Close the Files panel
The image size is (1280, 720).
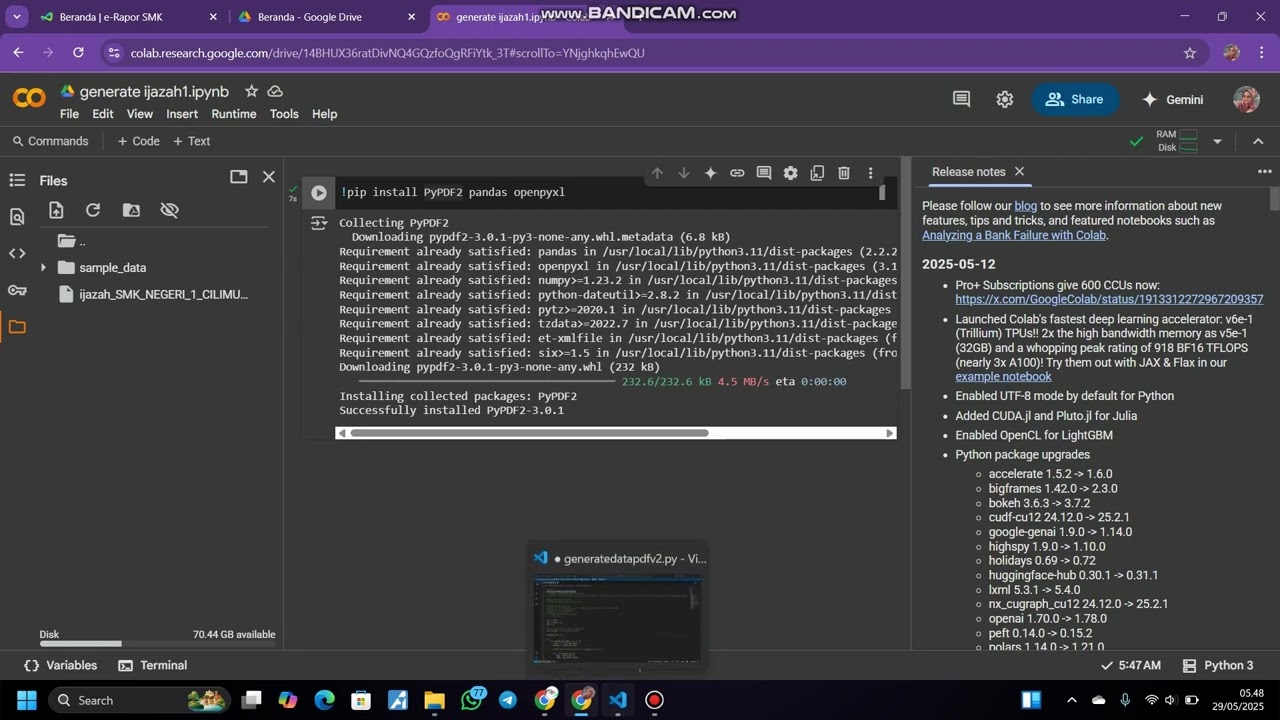click(268, 177)
